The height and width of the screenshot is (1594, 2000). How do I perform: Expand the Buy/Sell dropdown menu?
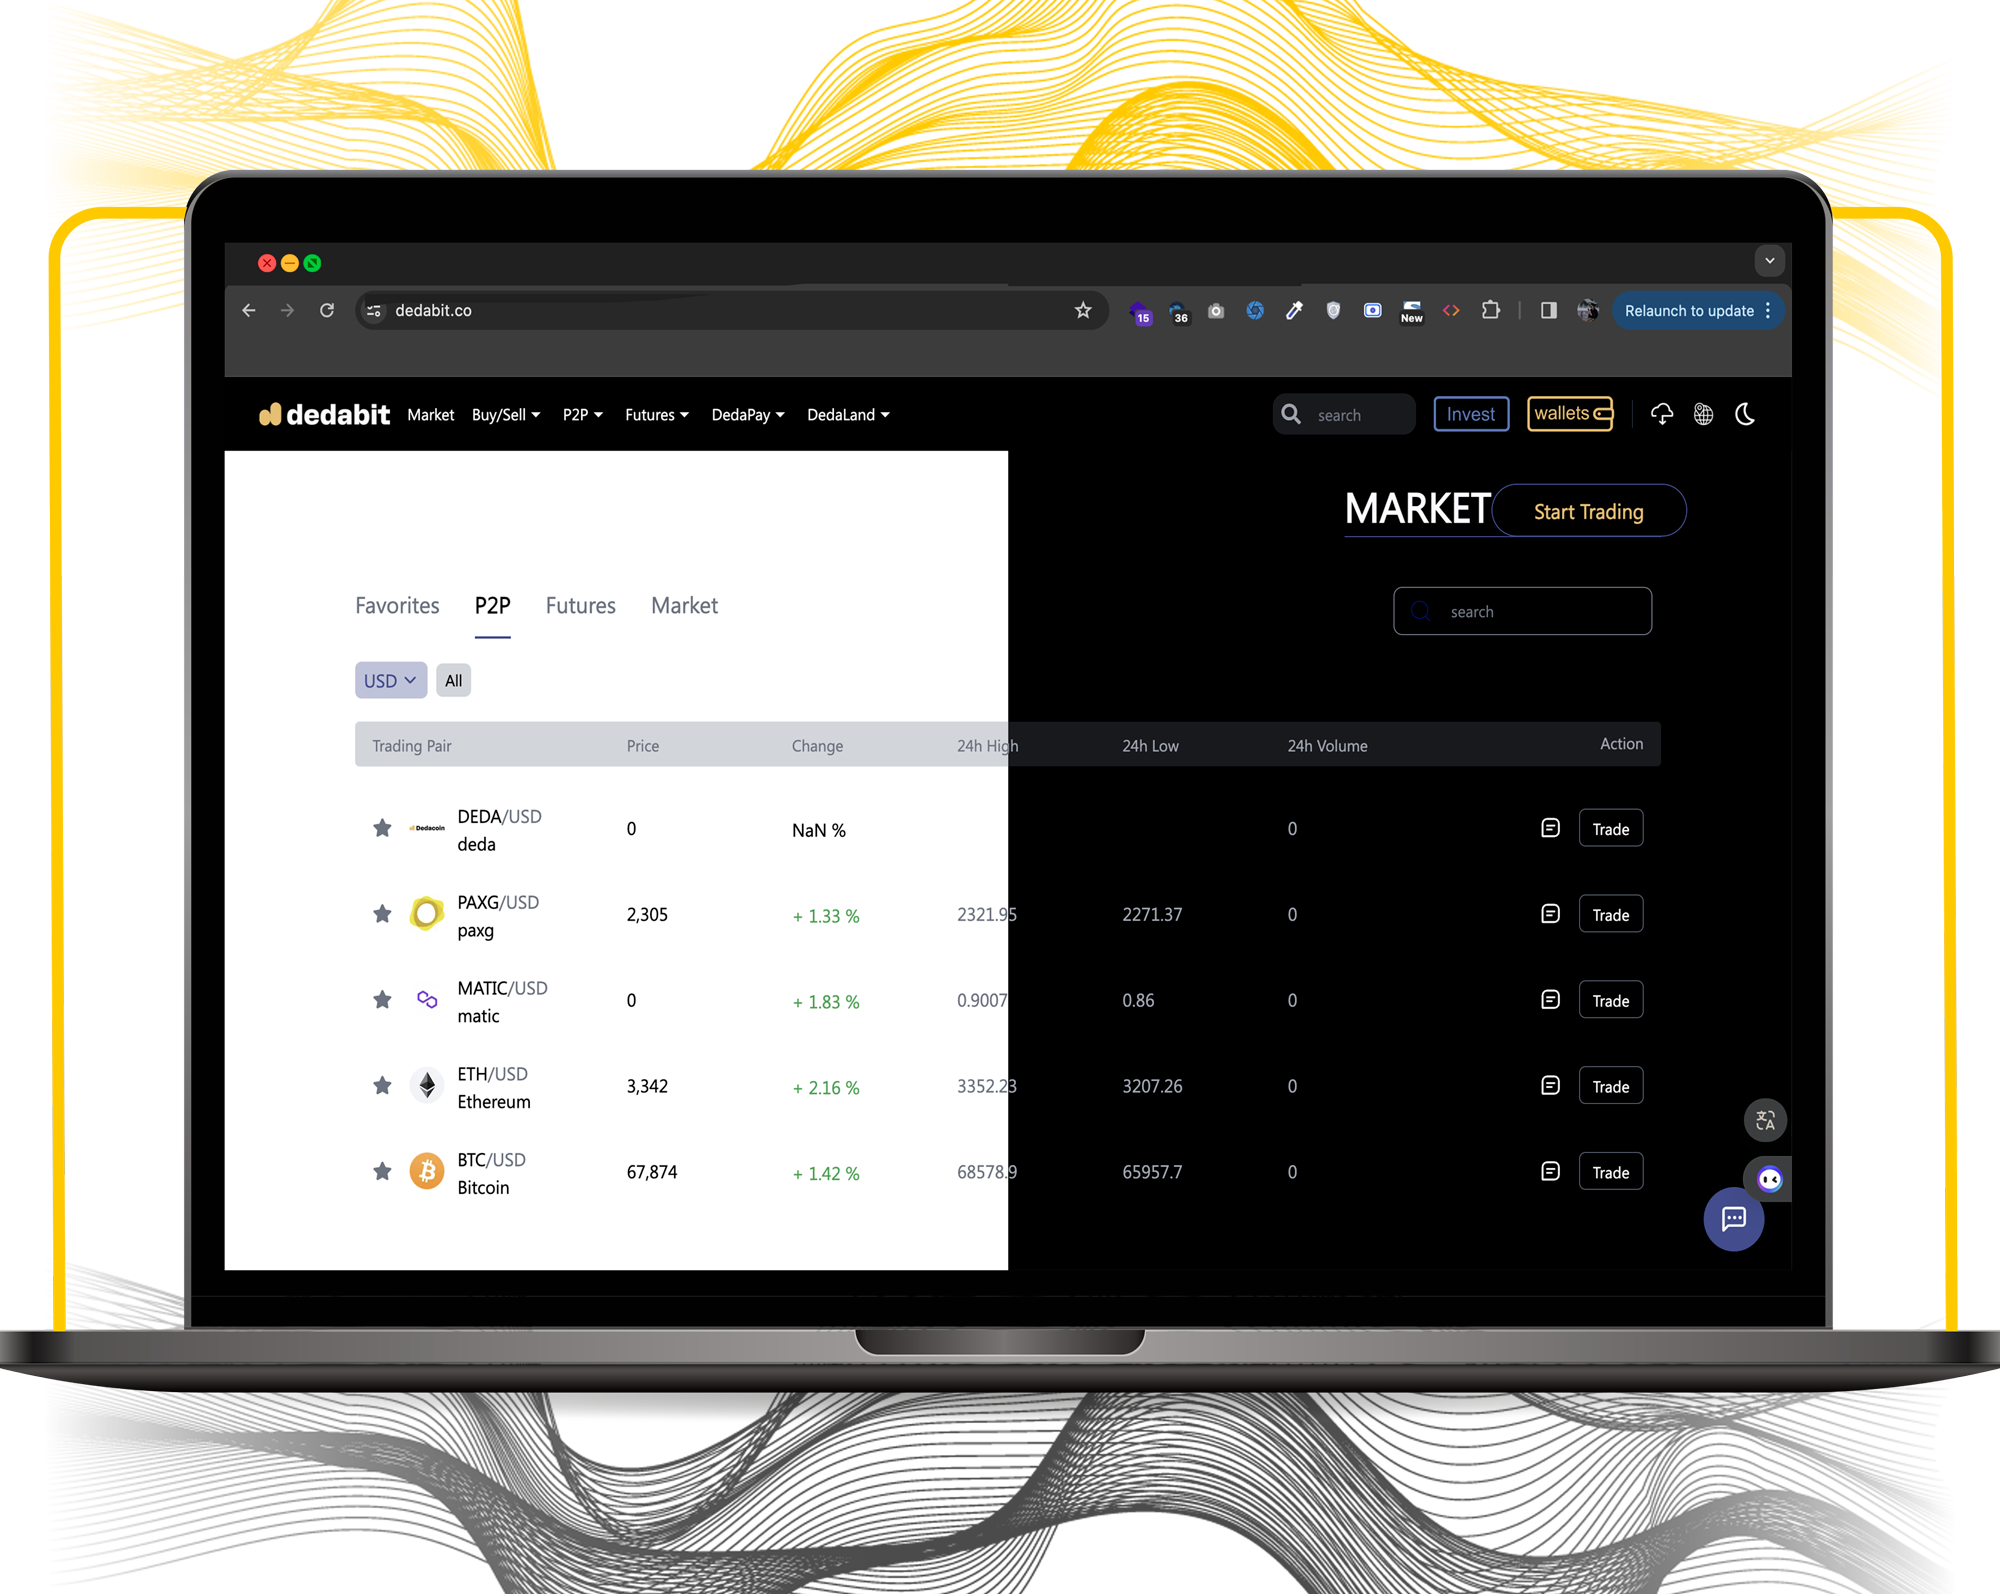(506, 415)
